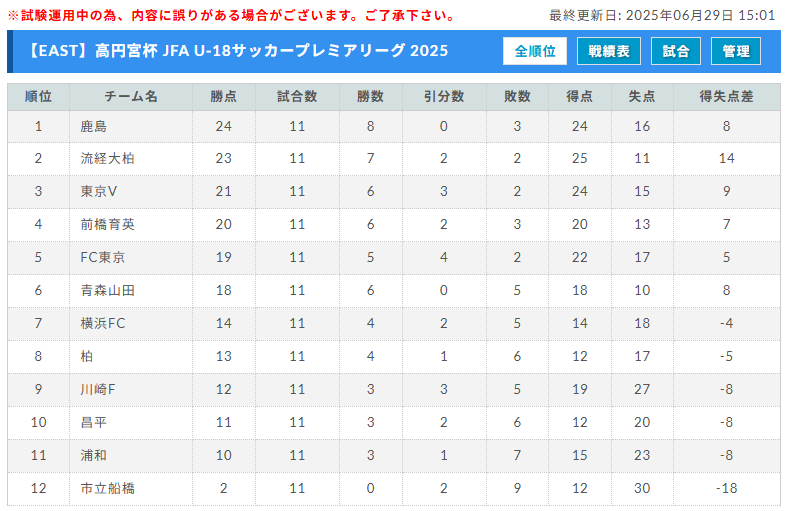This screenshot has height=511, width=787.
Task: Click the 勝点 column header
Action: (224, 96)
